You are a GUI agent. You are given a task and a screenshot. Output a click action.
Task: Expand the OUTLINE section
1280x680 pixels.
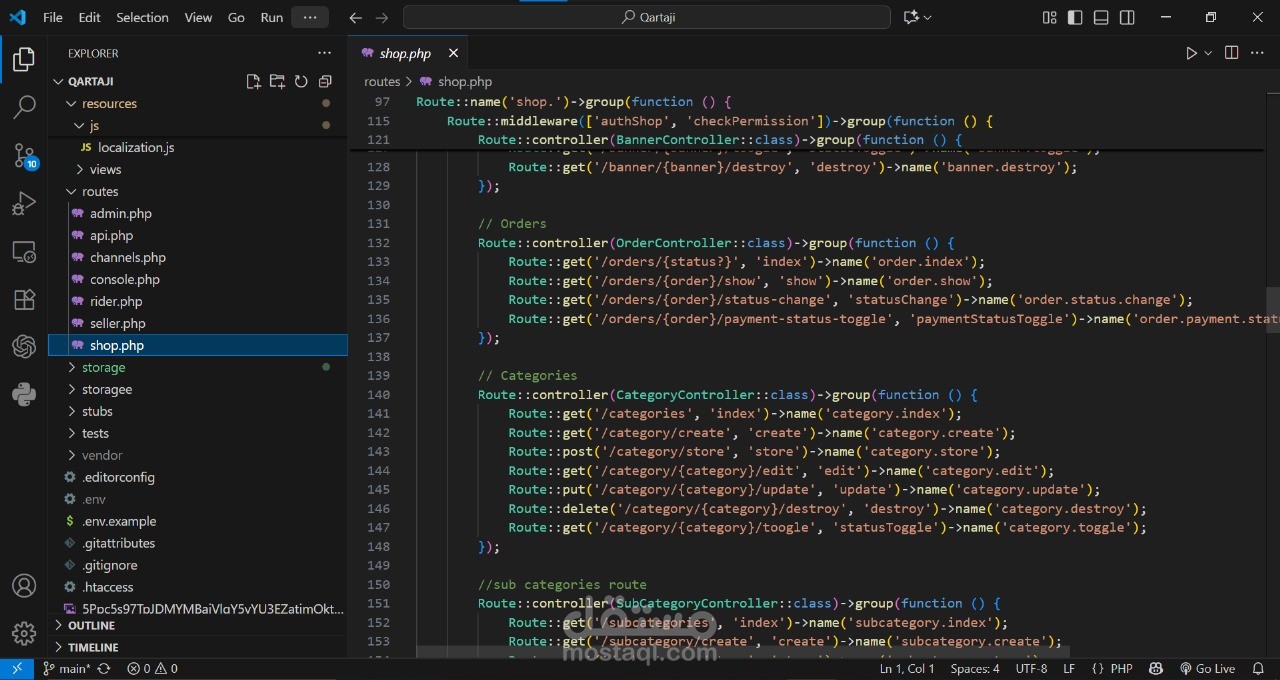coord(91,625)
